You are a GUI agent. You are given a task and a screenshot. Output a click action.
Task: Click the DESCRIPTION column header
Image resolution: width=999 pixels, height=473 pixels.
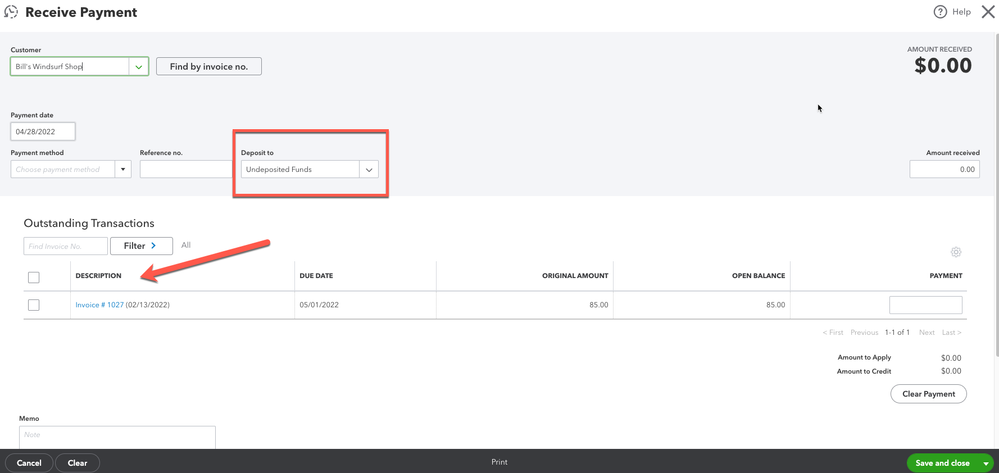pyautogui.click(x=98, y=276)
